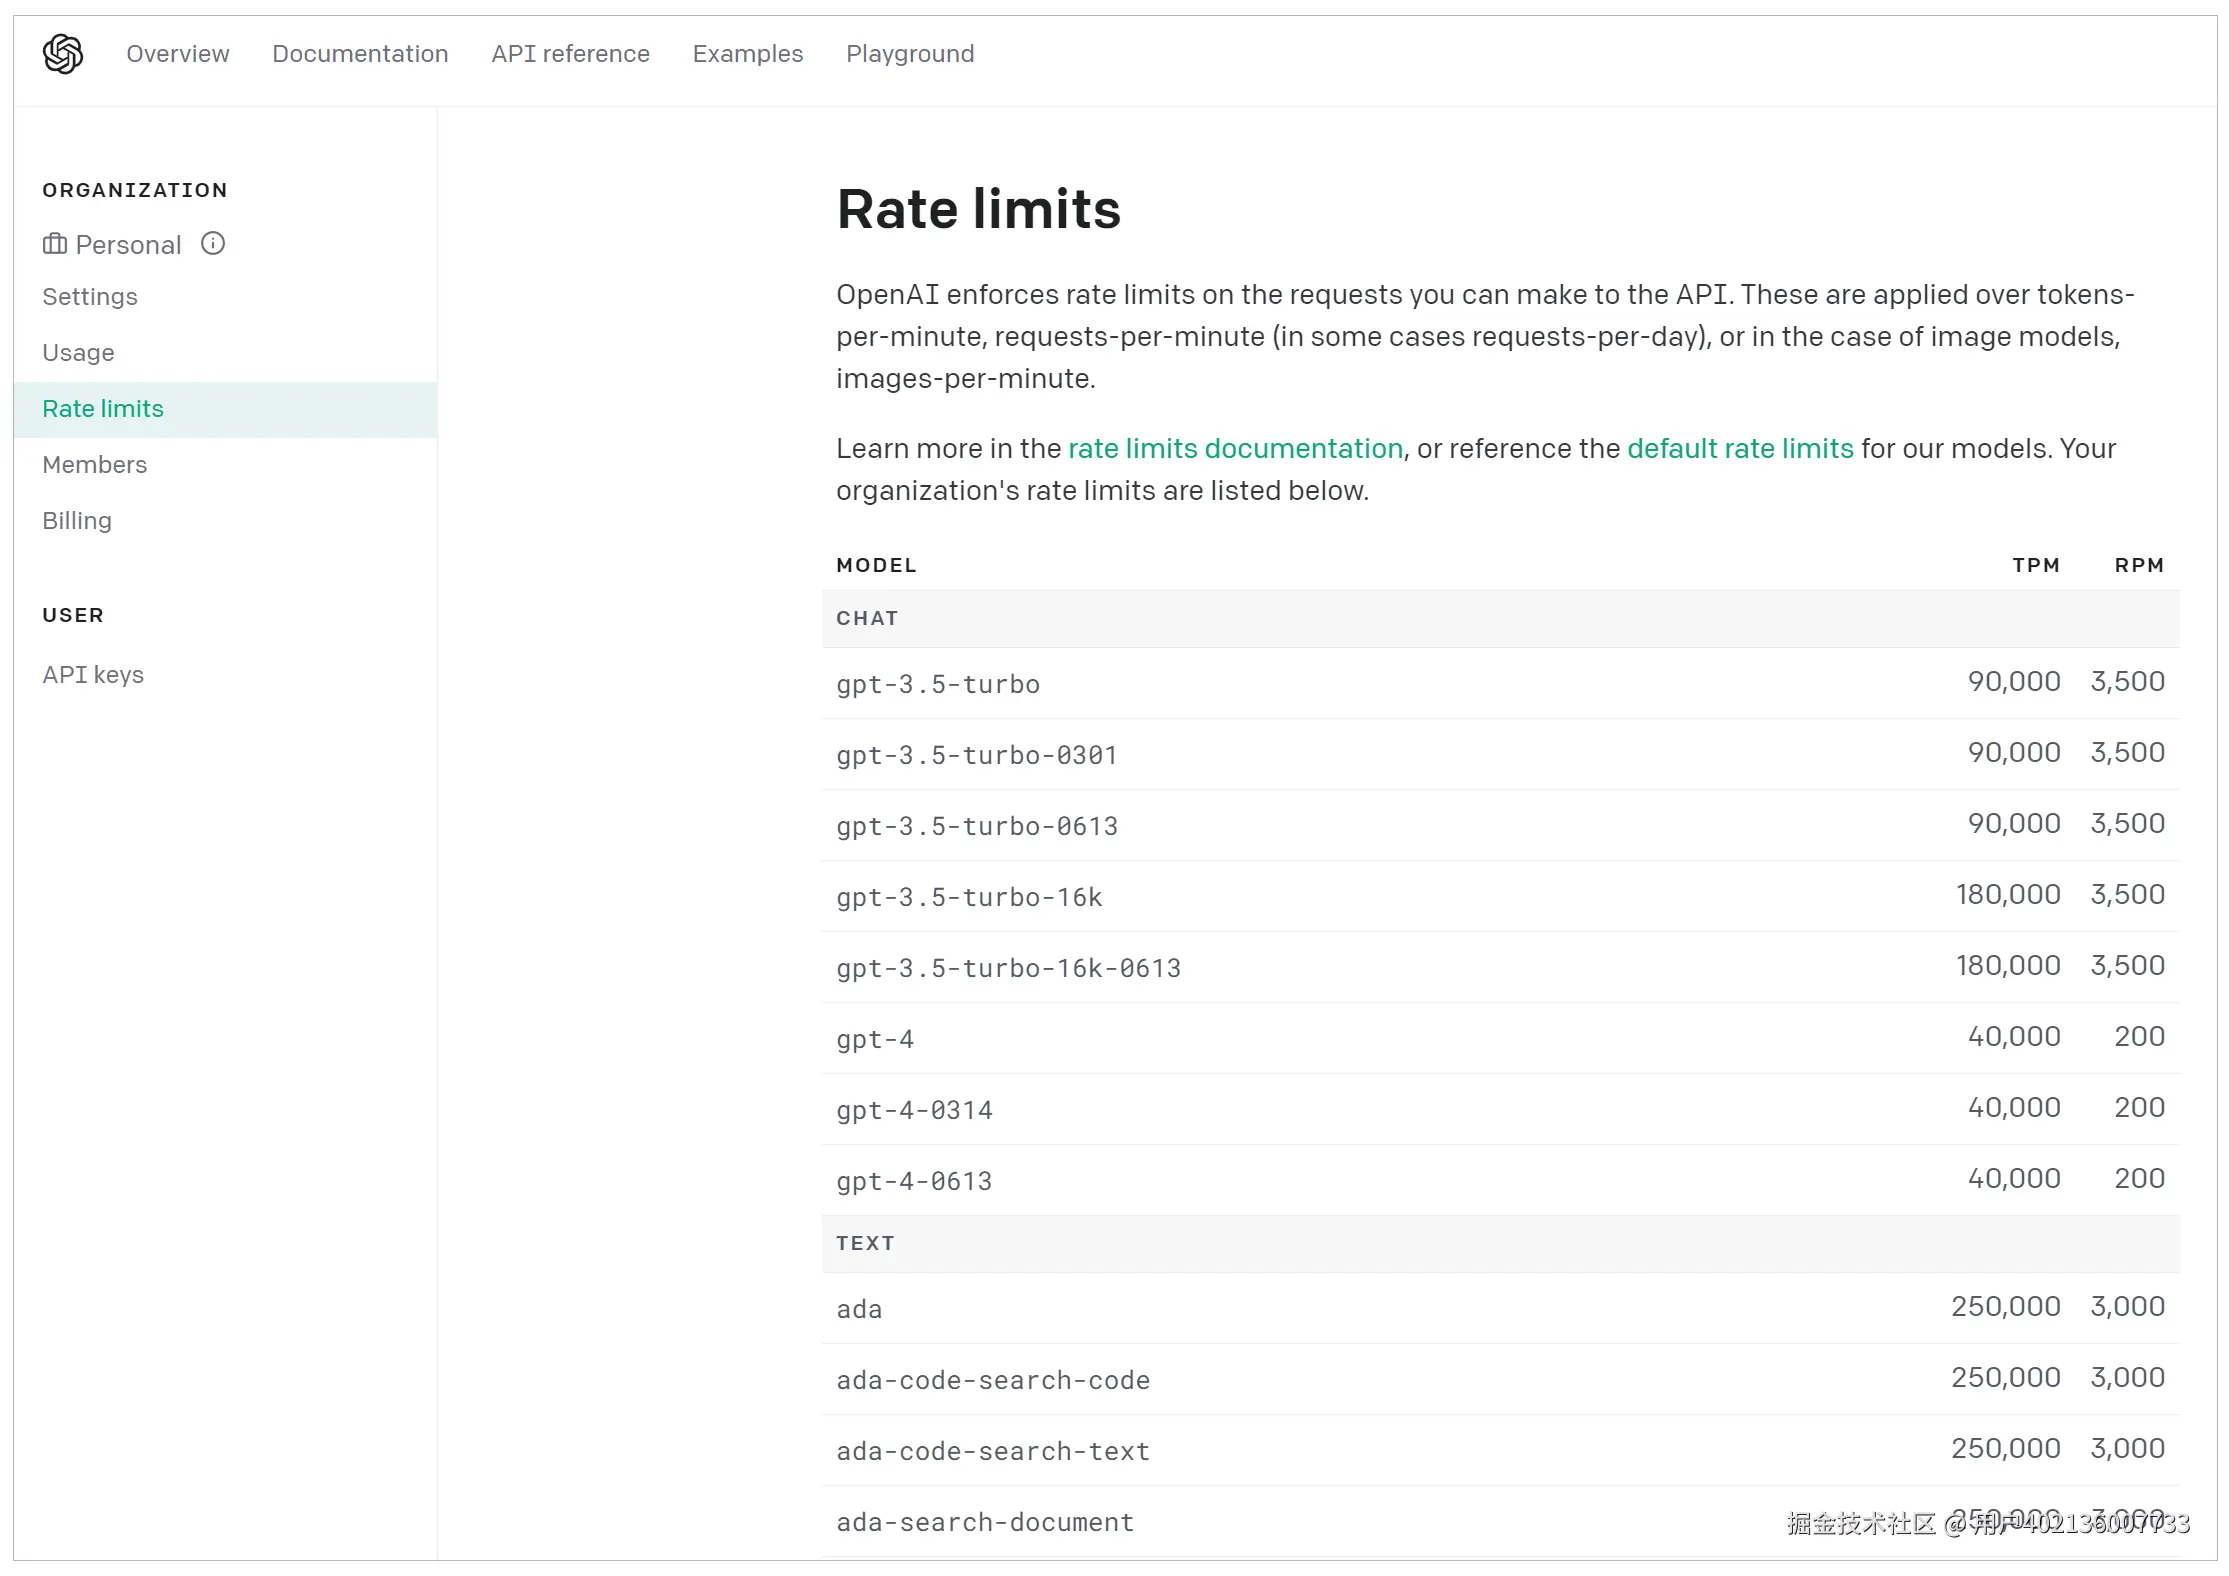Click the gpt-4-0613 model row
The height and width of the screenshot is (1576, 2229).
click(x=1500, y=1181)
